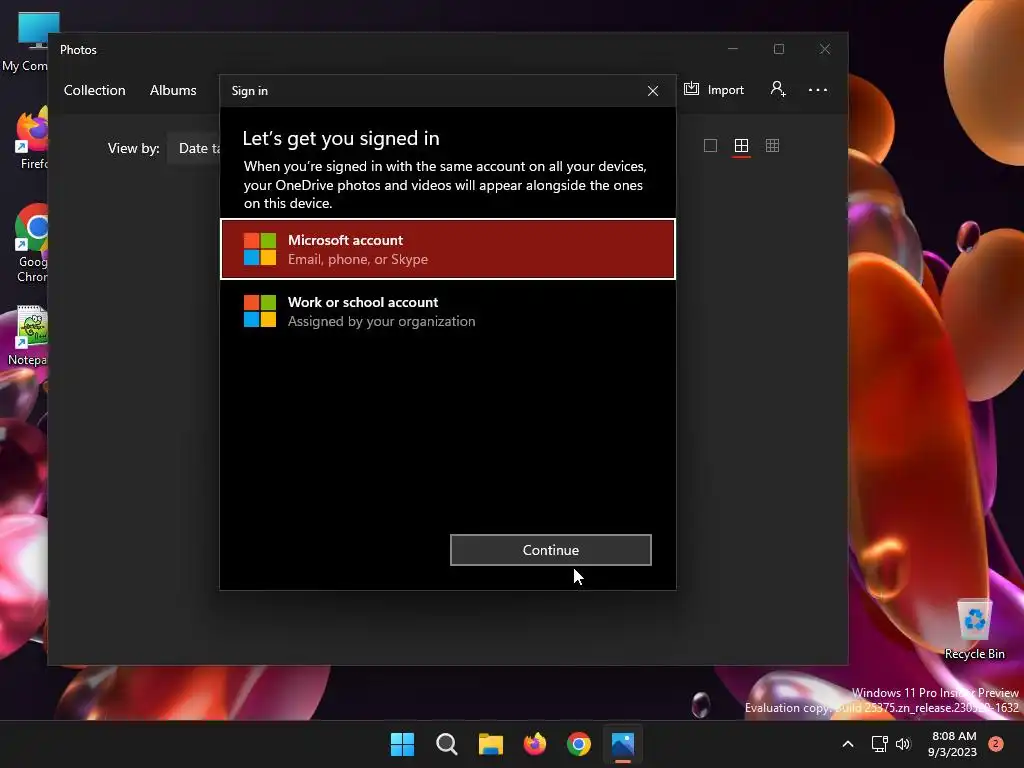Select the Notepad++ desktop shortcut

tap(29, 335)
